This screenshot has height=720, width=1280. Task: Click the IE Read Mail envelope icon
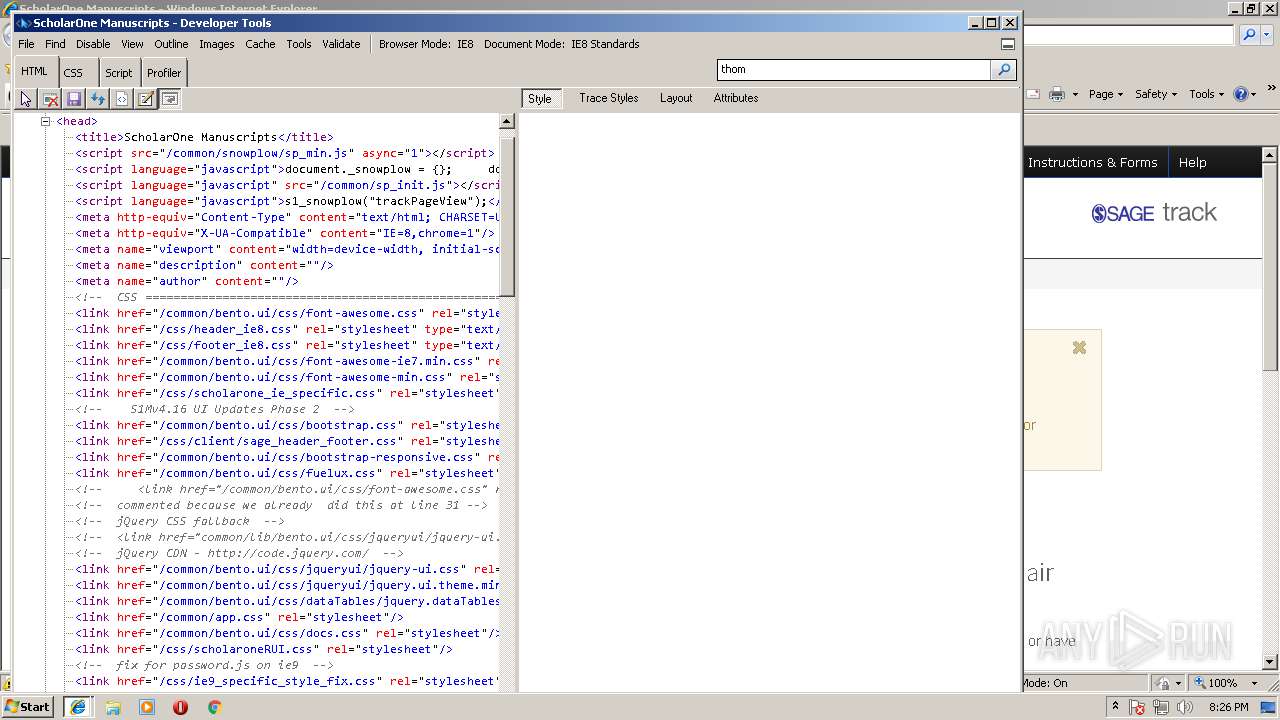[1033, 94]
